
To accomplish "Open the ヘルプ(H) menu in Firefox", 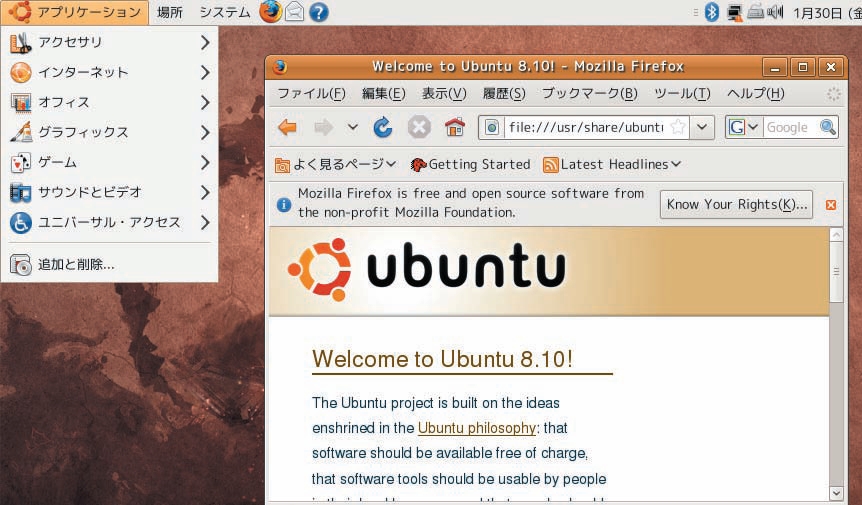I will coord(755,94).
